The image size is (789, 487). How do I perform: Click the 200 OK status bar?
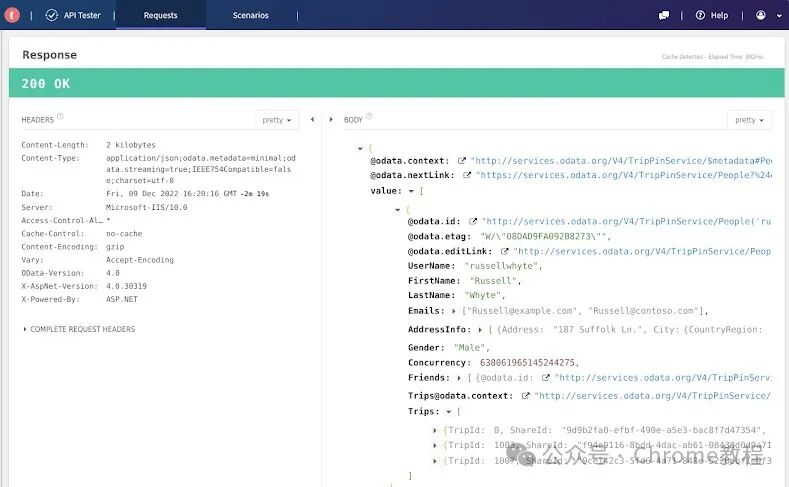(397, 83)
